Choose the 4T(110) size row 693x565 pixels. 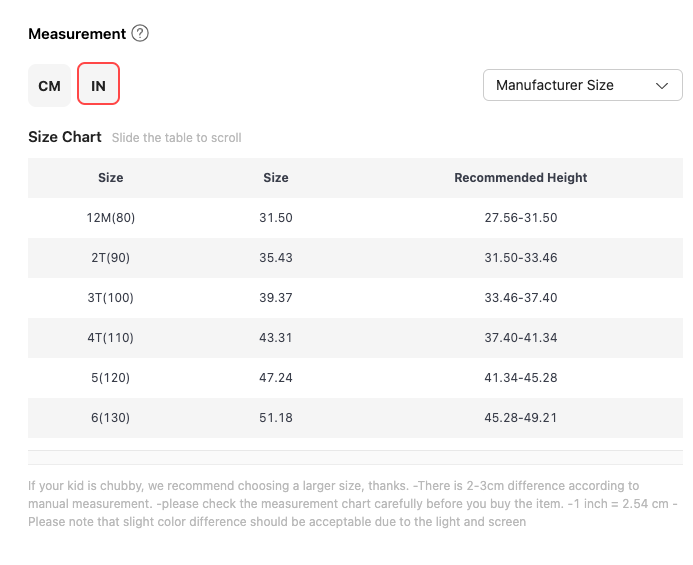pyautogui.click(x=110, y=338)
